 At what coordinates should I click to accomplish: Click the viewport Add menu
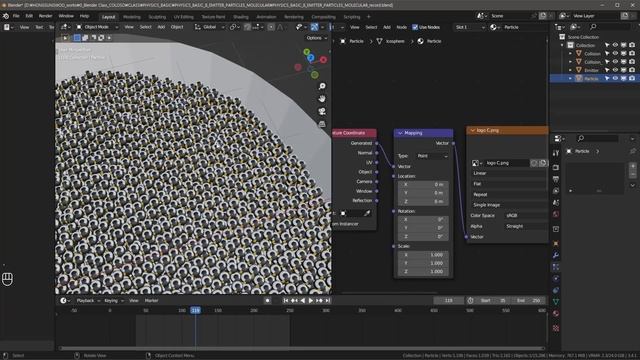click(x=161, y=27)
